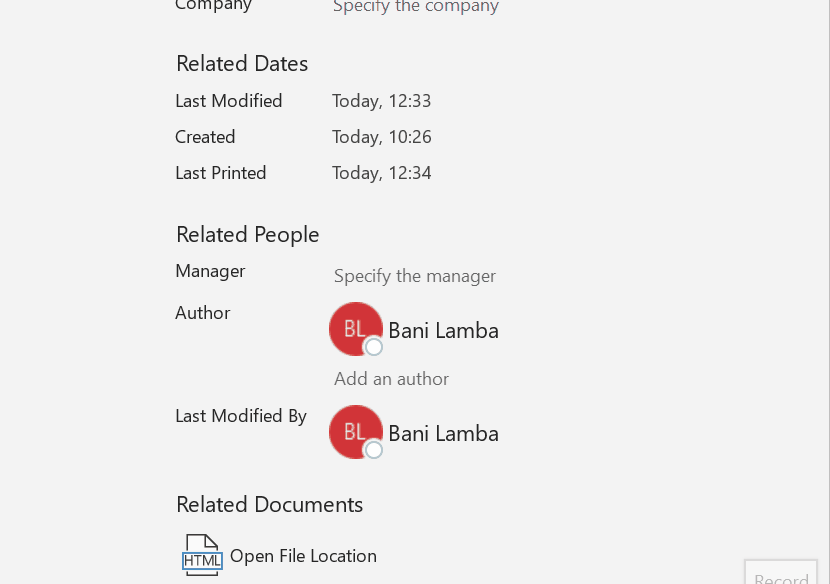Open File Location link
The width and height of the screenshot is (830, 584).
coord(303,556)
